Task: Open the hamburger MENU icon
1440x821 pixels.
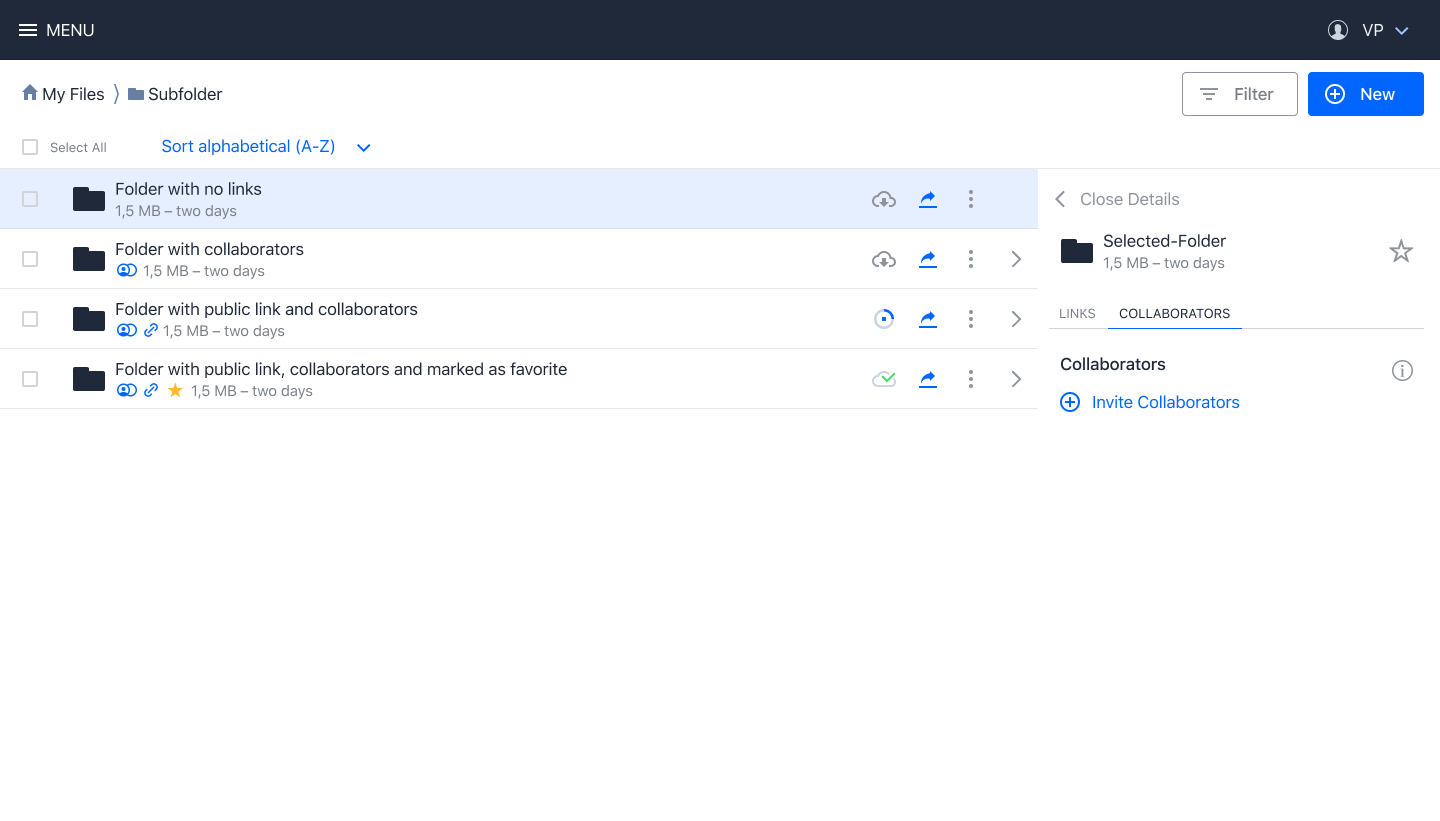Action: (x=28, y=30)
